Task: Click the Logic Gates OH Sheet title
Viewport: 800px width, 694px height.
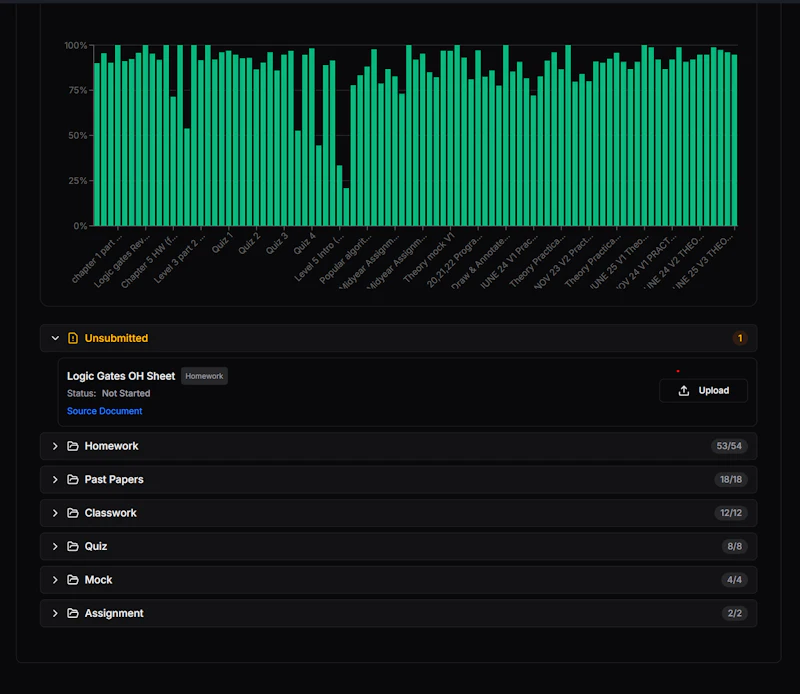Action: click(121, 376)
